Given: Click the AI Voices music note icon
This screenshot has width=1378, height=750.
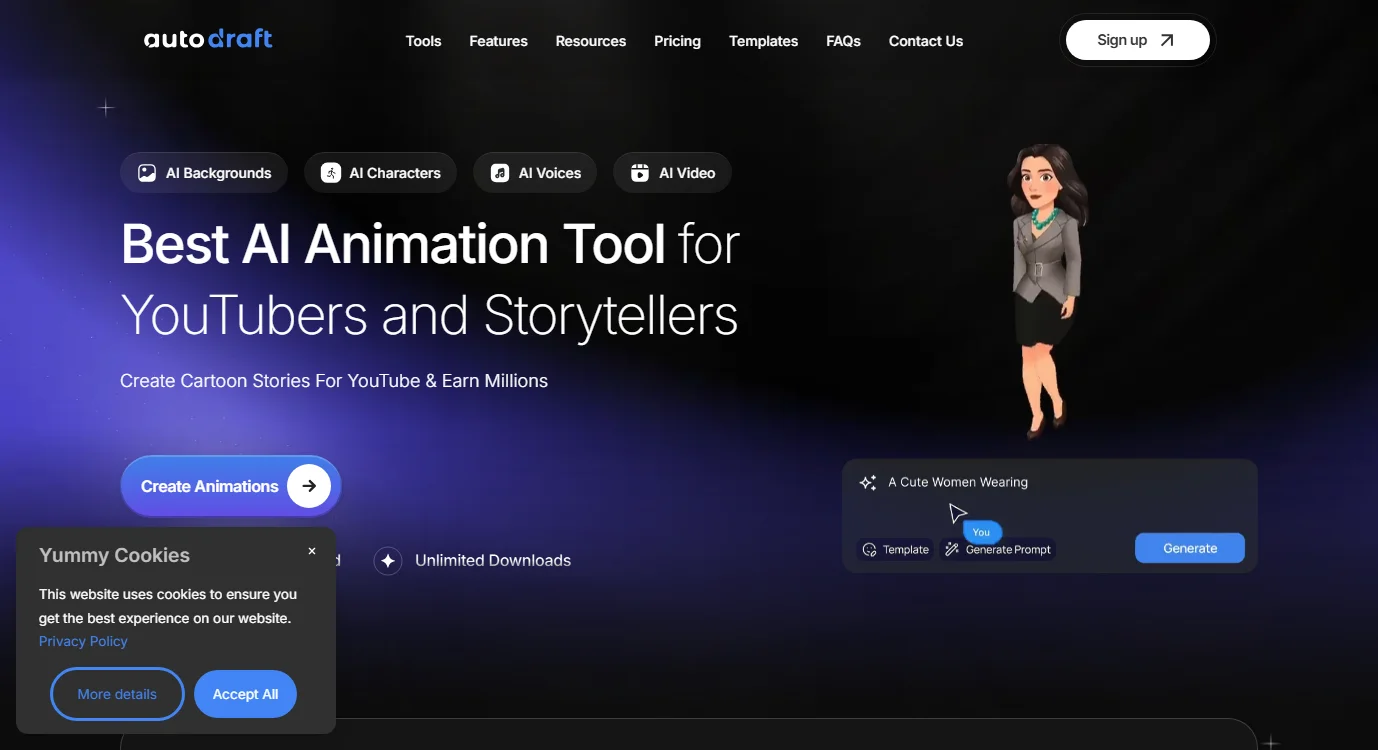Looking at the screenshot, I should (500, 173).
